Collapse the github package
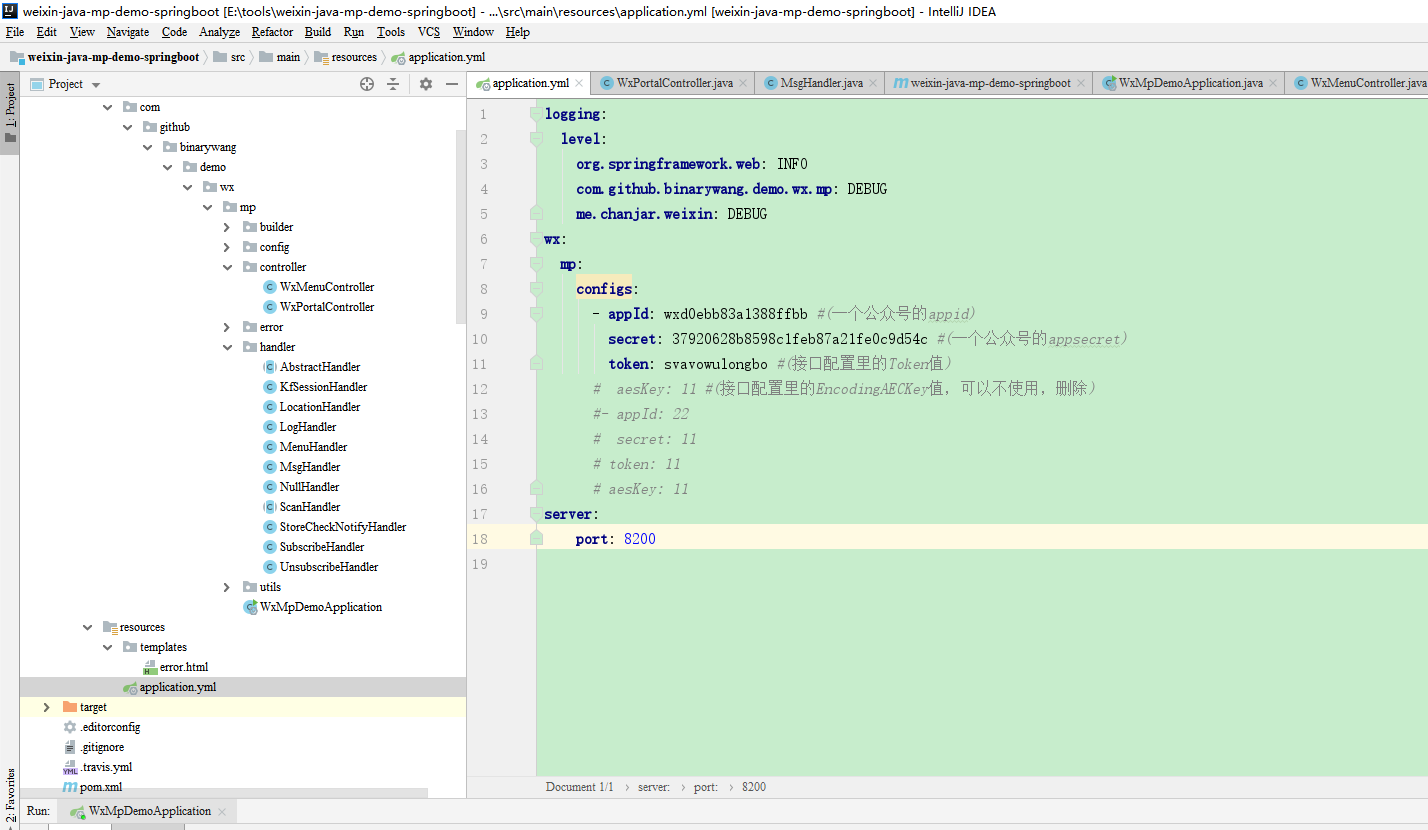 (127, 127)
